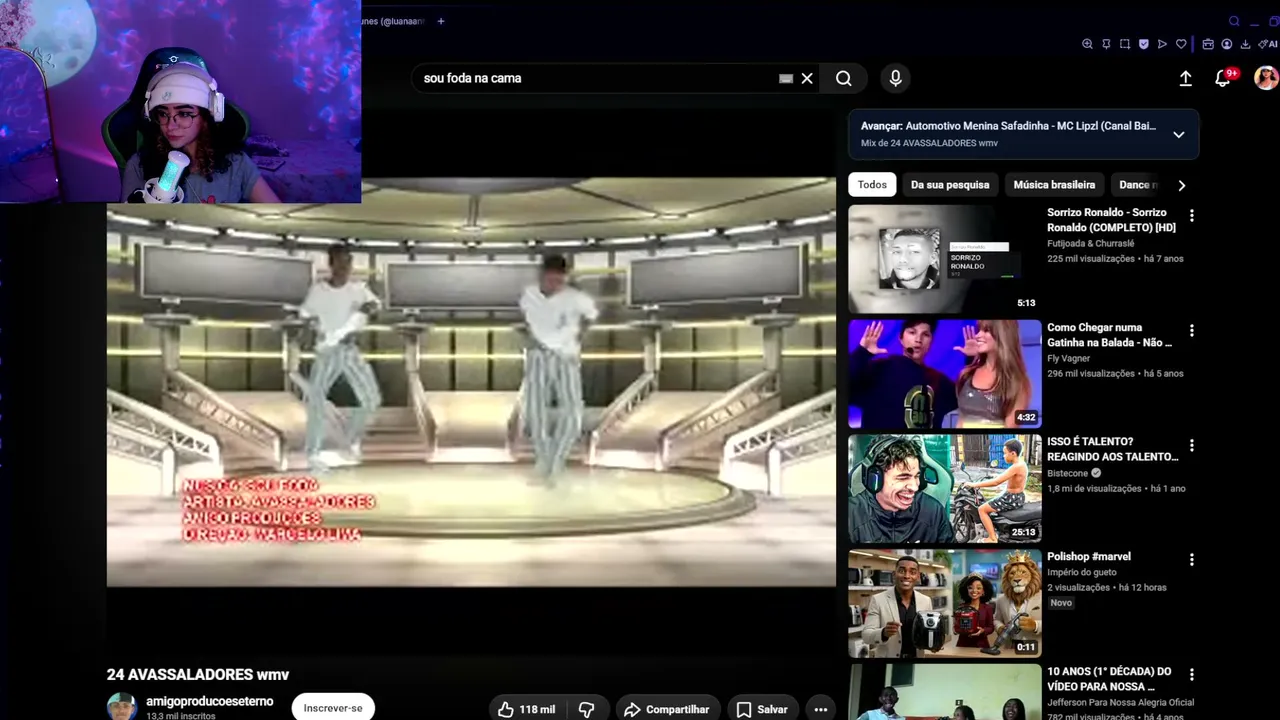
Task: Click the browser tab search magnifier
Action: coord(1234,21)
